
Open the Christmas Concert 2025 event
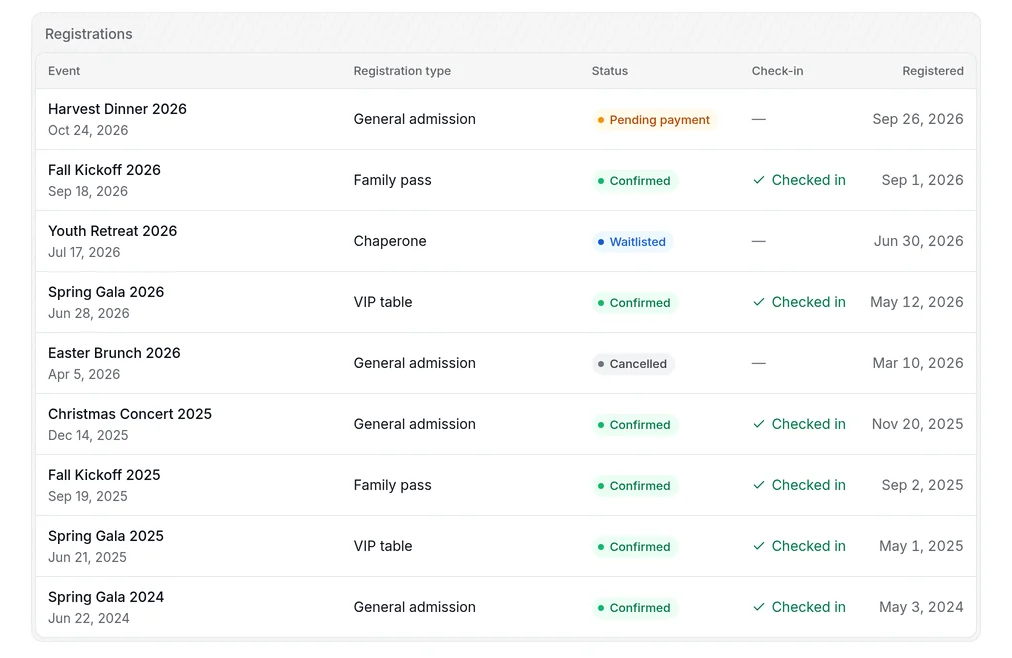[130, 414]
